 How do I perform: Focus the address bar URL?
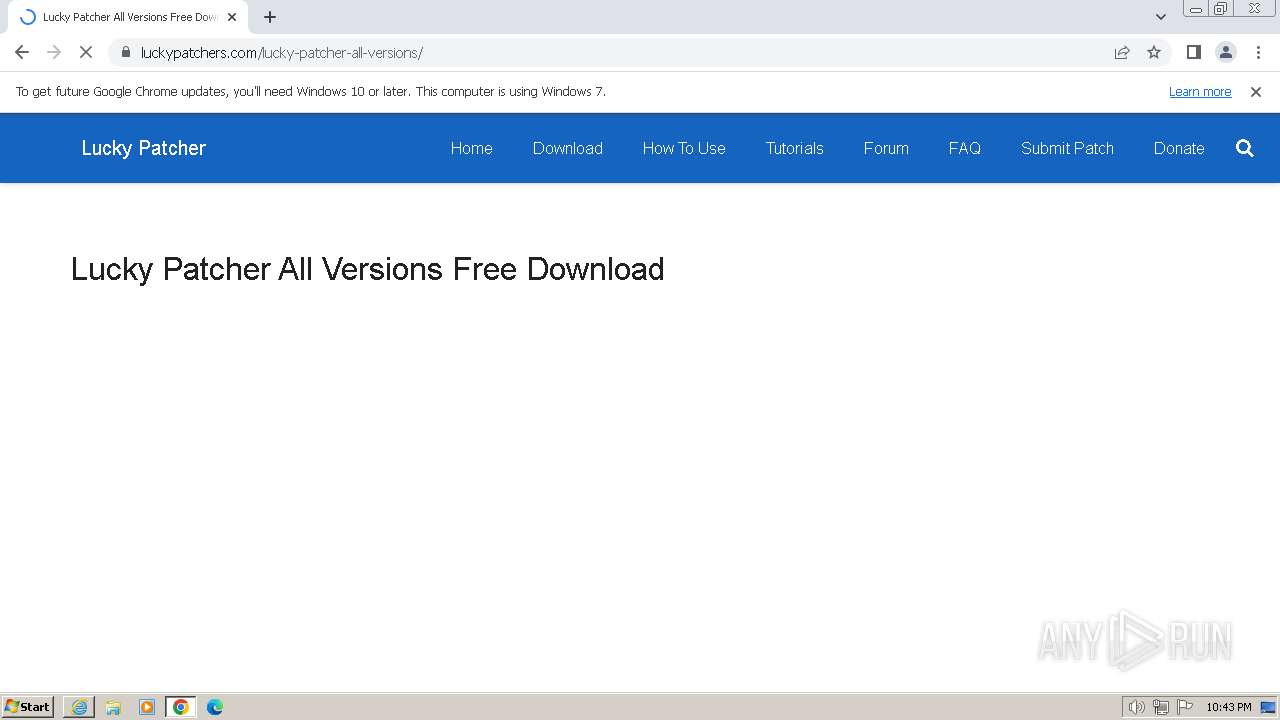pos(281,53)
